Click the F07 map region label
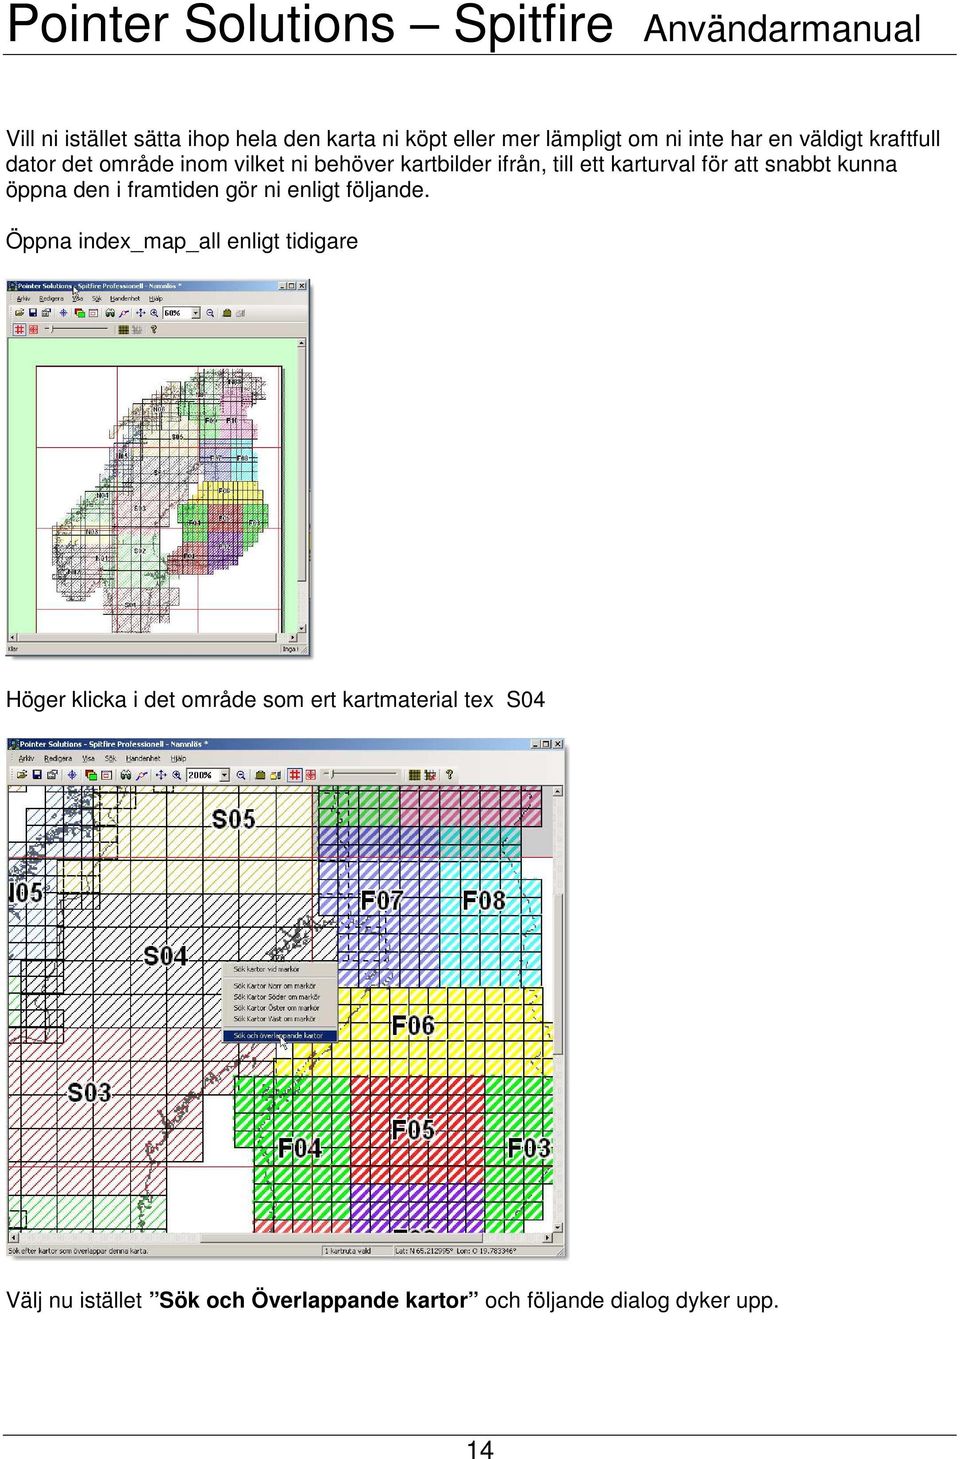Screen dimensions: 960x1459 (382, 901)
